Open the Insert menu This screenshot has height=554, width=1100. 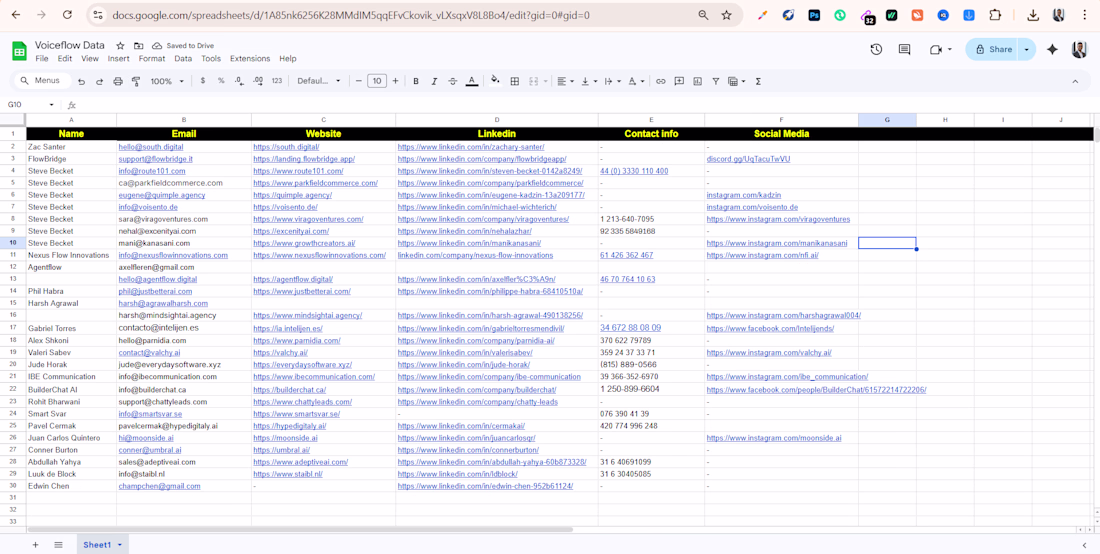119,59
